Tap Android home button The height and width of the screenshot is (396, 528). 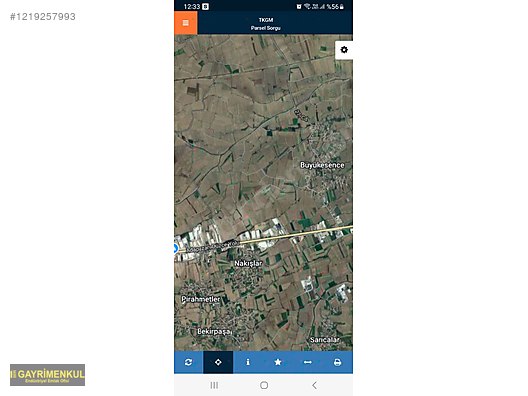pyautogui.click(x=264, y=385)
